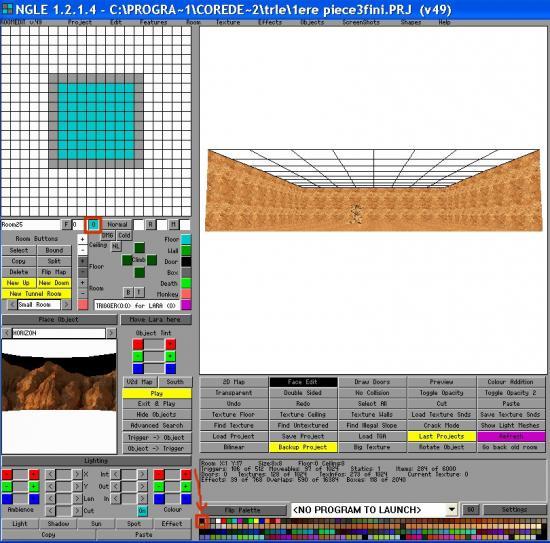Click the Backup Project button

pos(303,447)
